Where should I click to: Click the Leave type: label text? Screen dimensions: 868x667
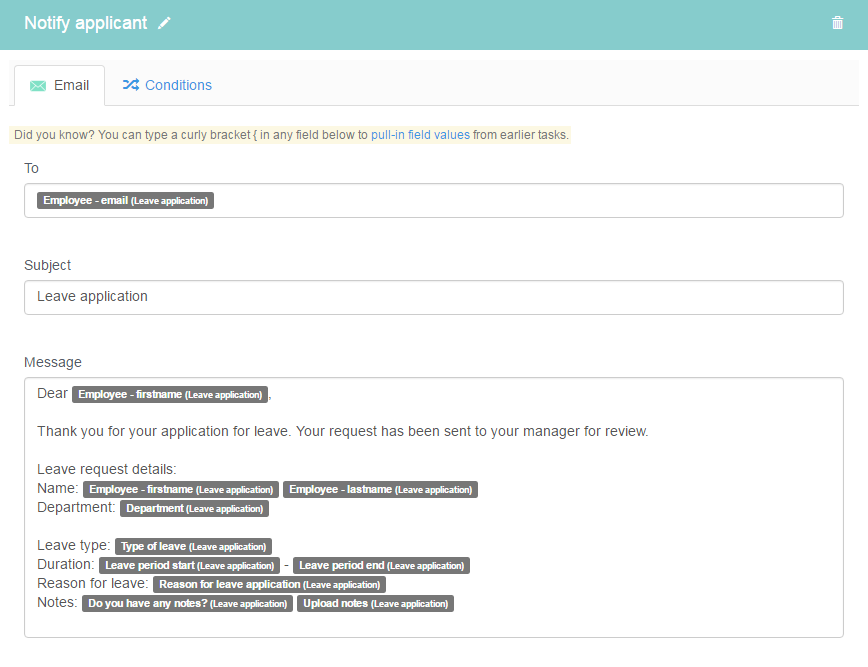74,546
